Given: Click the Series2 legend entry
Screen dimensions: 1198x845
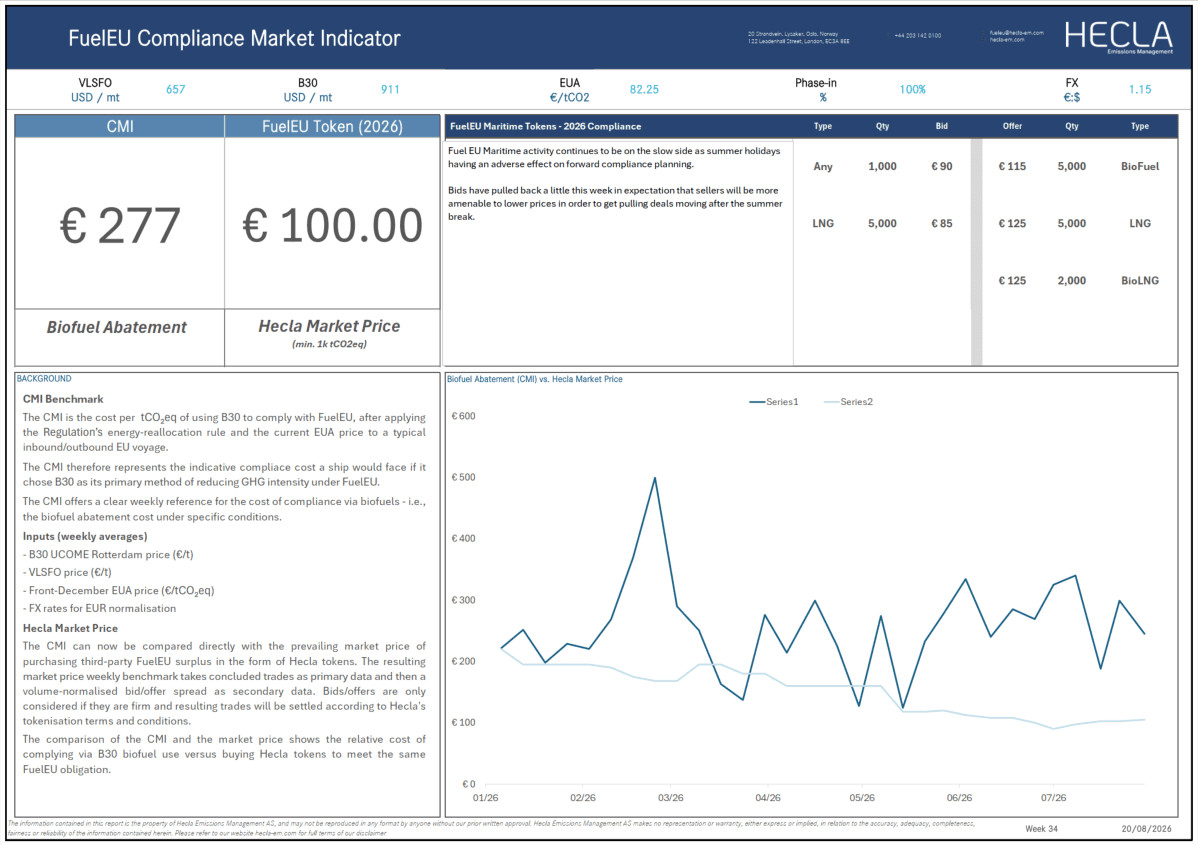Looking at the screenshot, I should pos(848,402).
